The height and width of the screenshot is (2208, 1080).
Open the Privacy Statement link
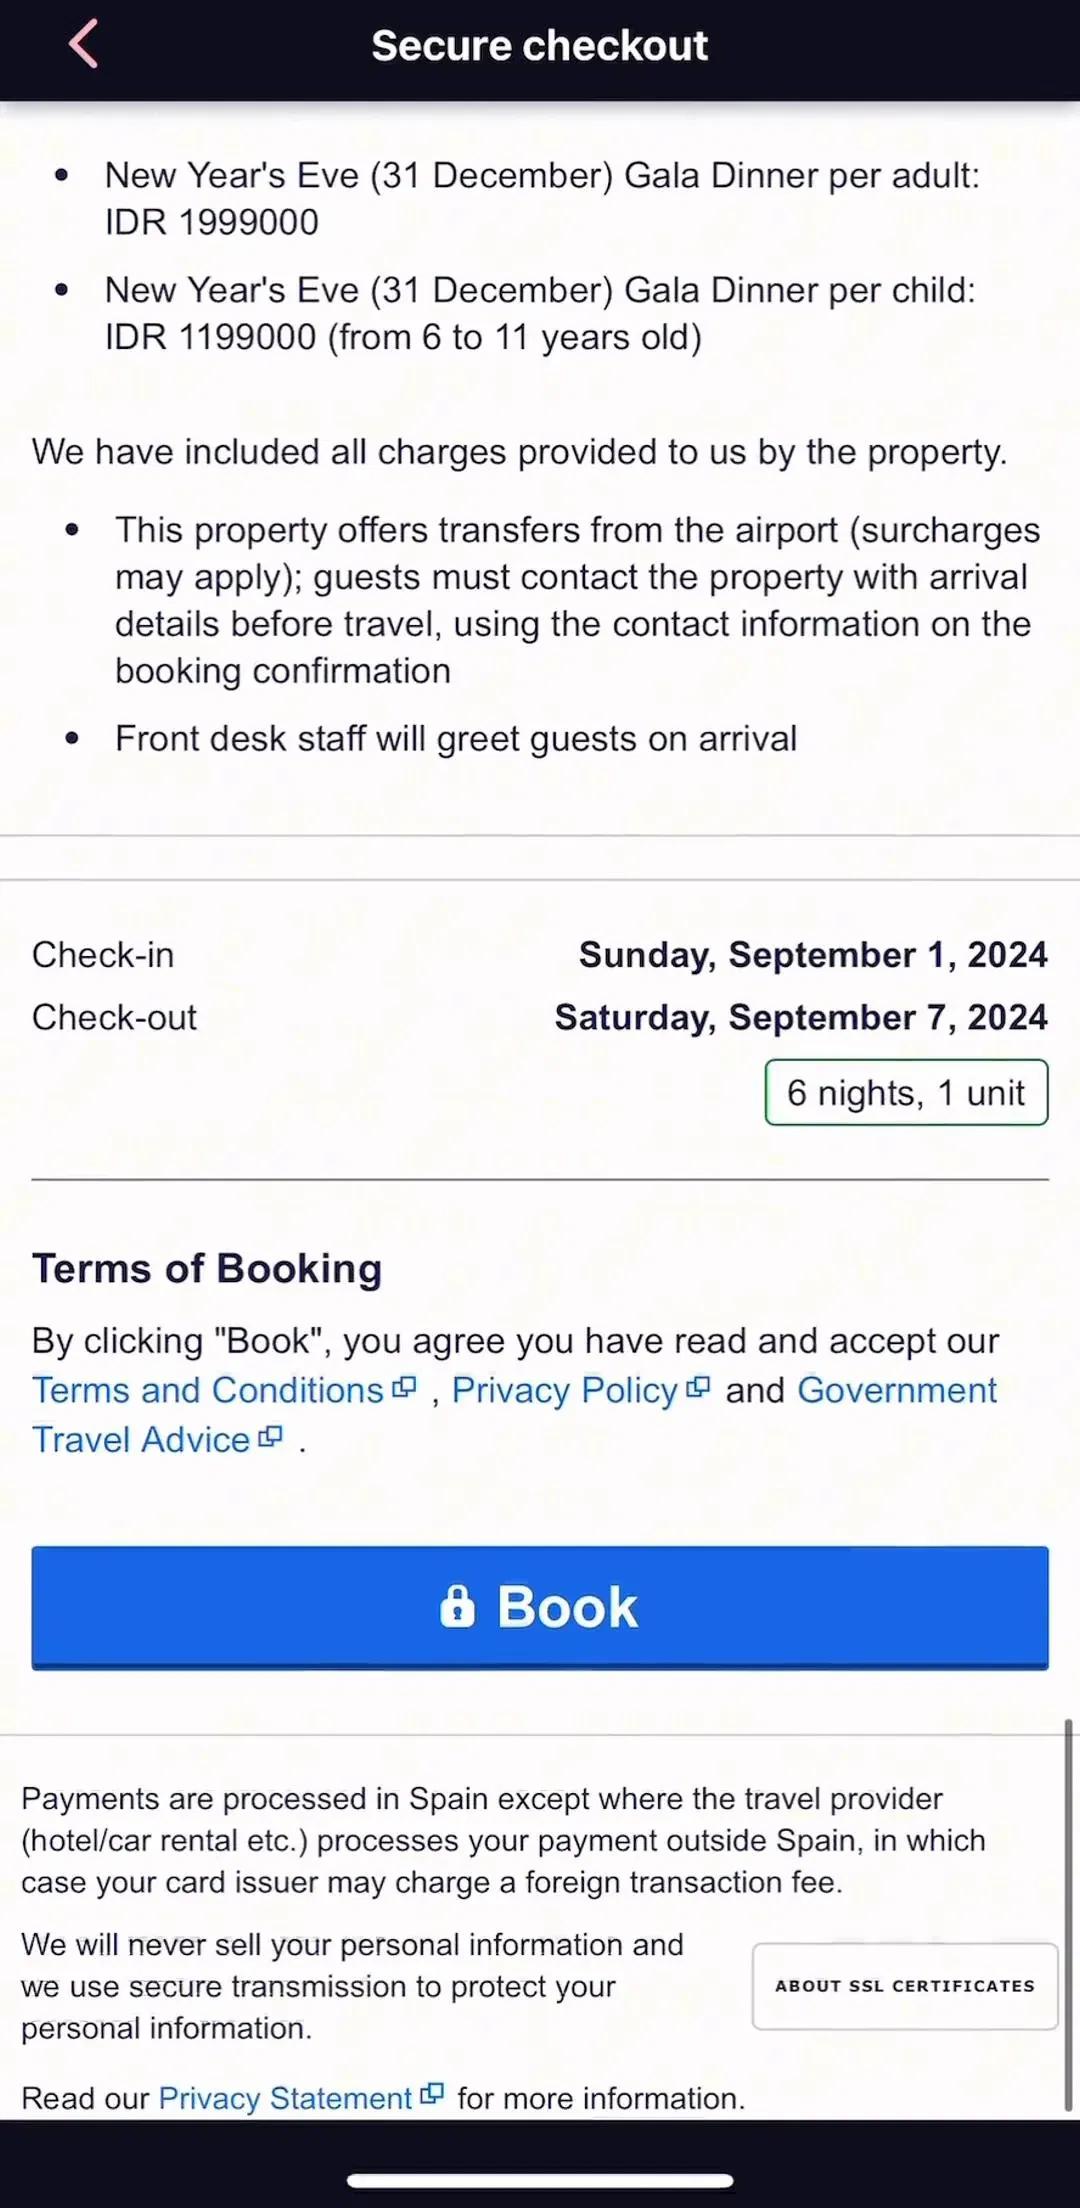[285, 2097]
